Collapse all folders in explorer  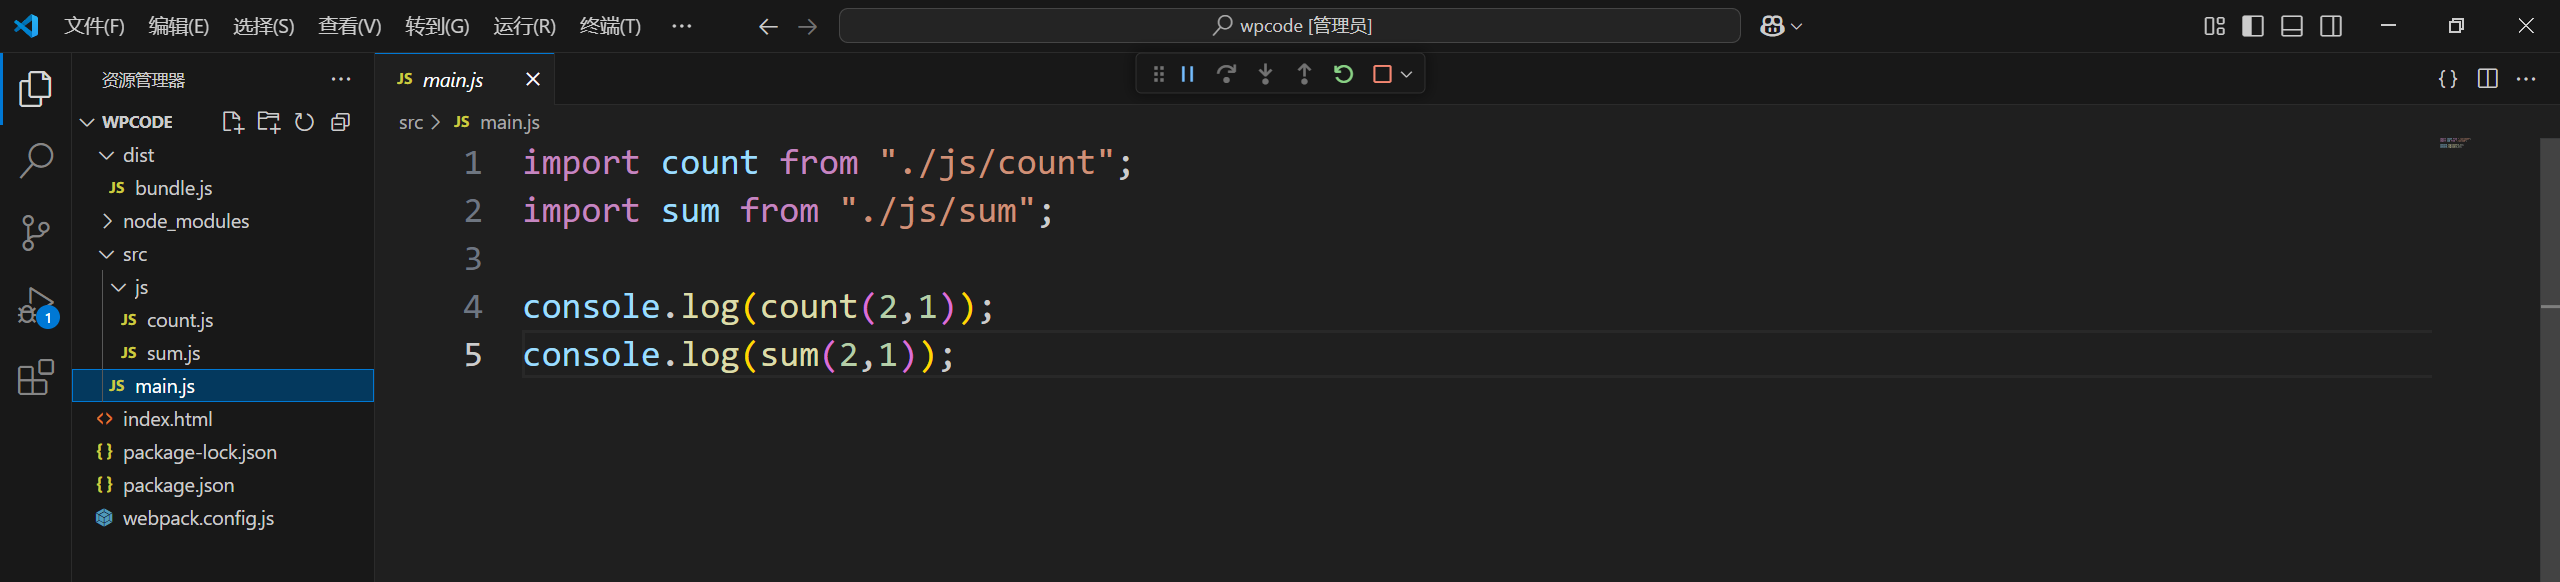(341, 122)
